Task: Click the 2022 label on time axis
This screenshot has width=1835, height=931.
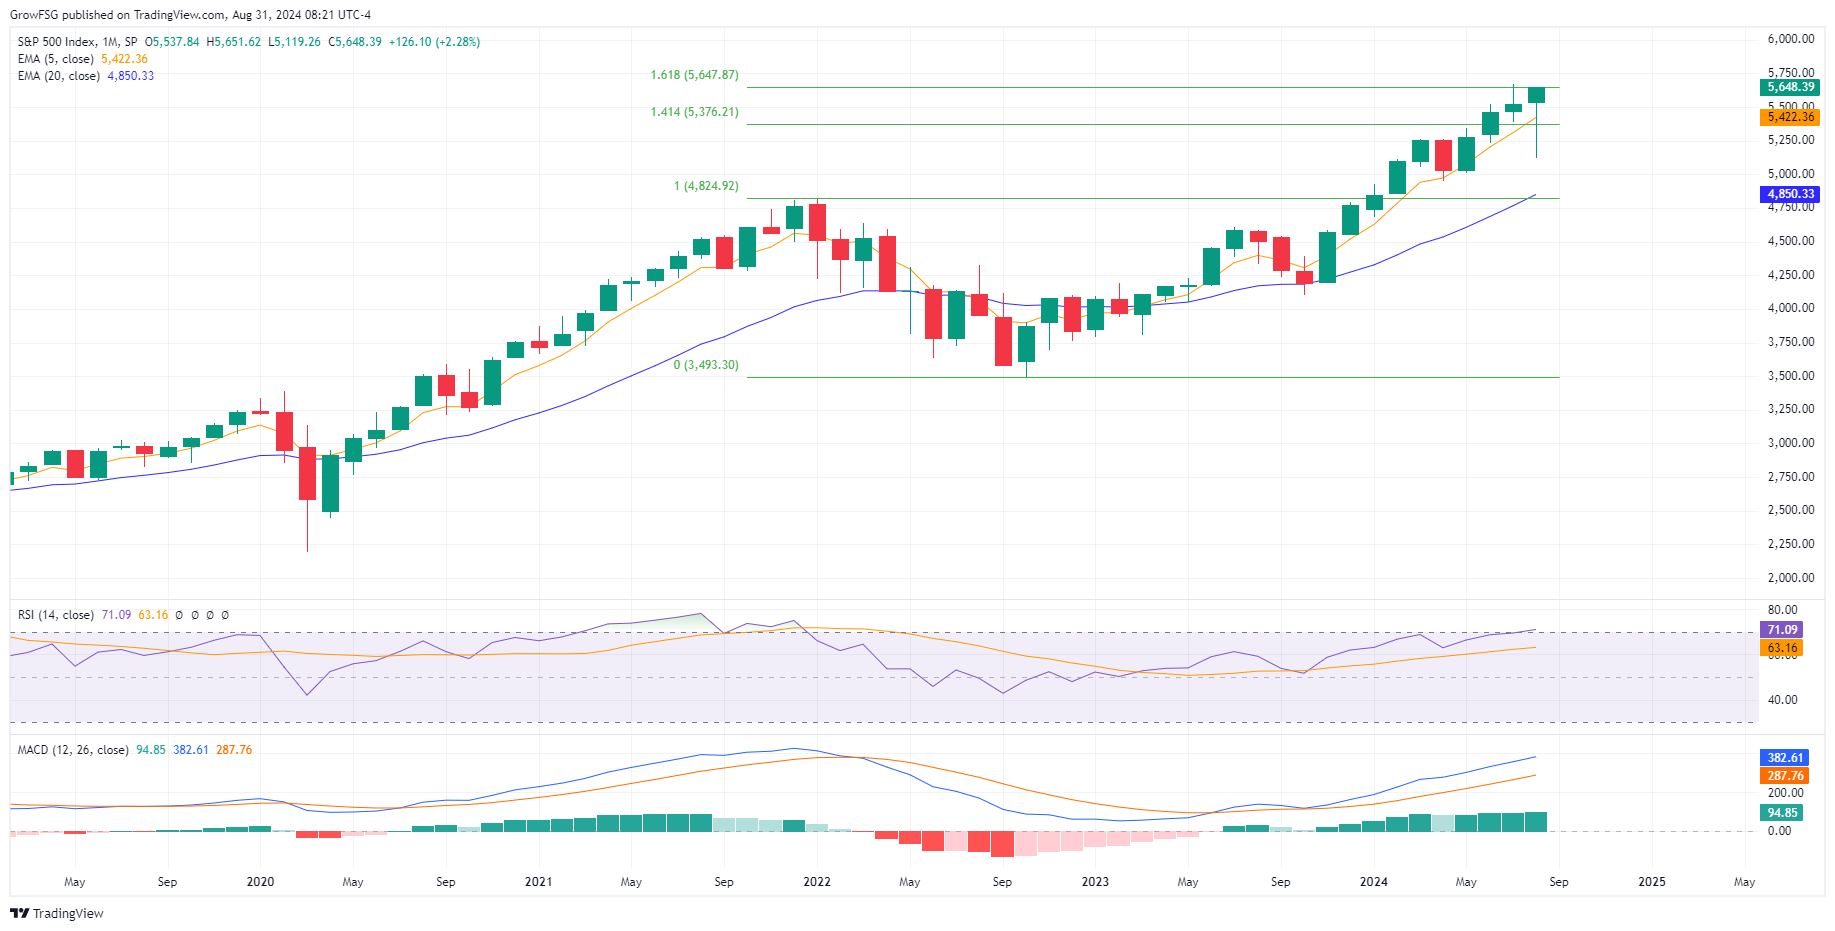Action: [817, 882]
